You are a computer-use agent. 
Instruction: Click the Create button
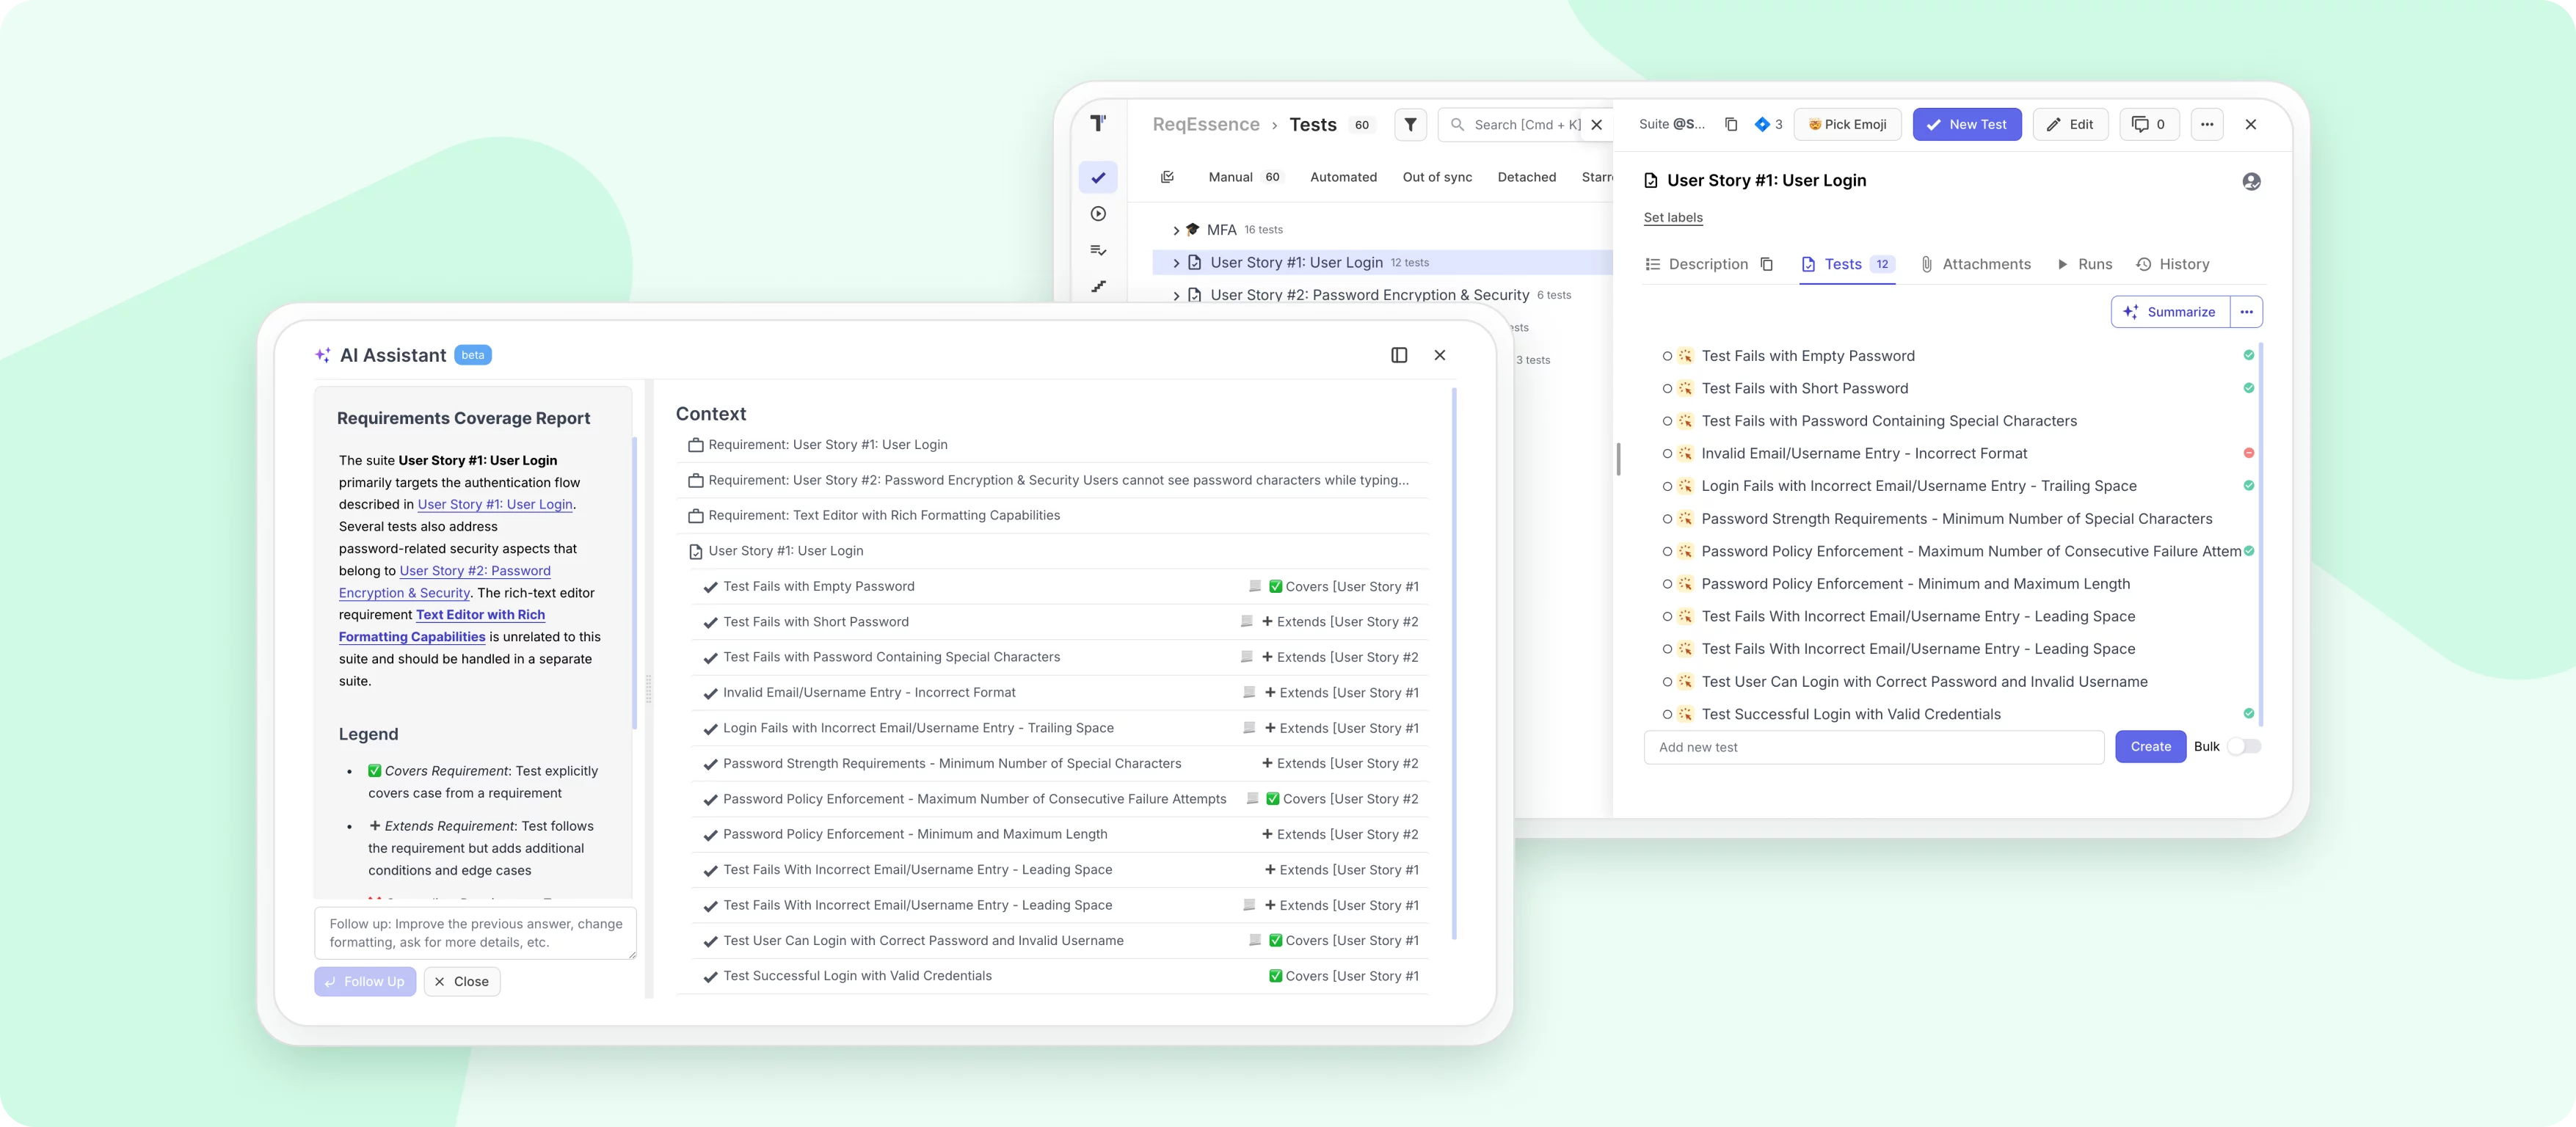(2150, 747)
